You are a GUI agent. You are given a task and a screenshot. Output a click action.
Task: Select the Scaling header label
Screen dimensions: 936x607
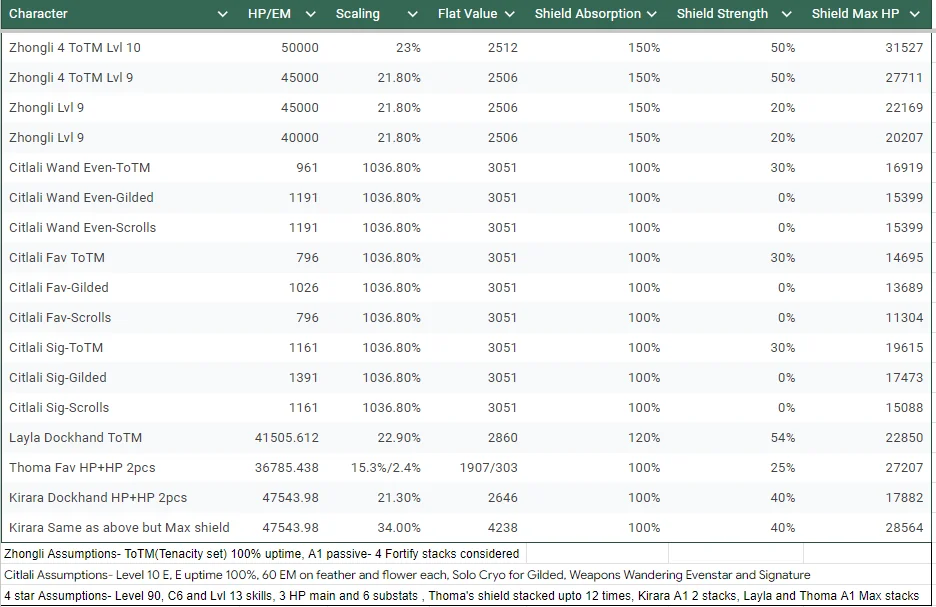358,14
